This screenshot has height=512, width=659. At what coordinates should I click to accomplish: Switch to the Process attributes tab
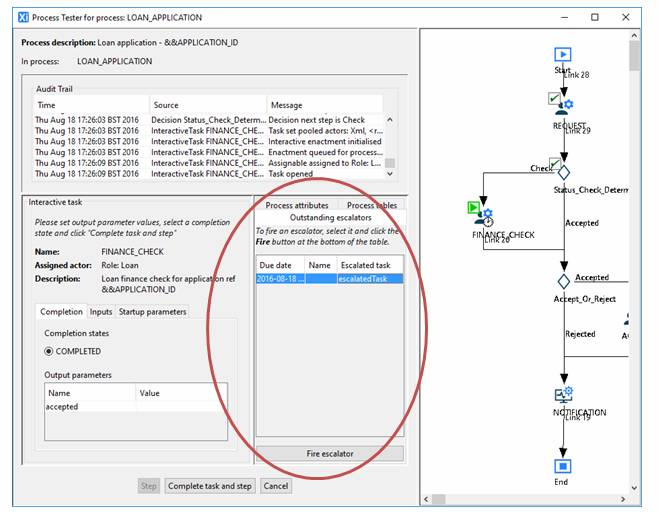(297, 205)
